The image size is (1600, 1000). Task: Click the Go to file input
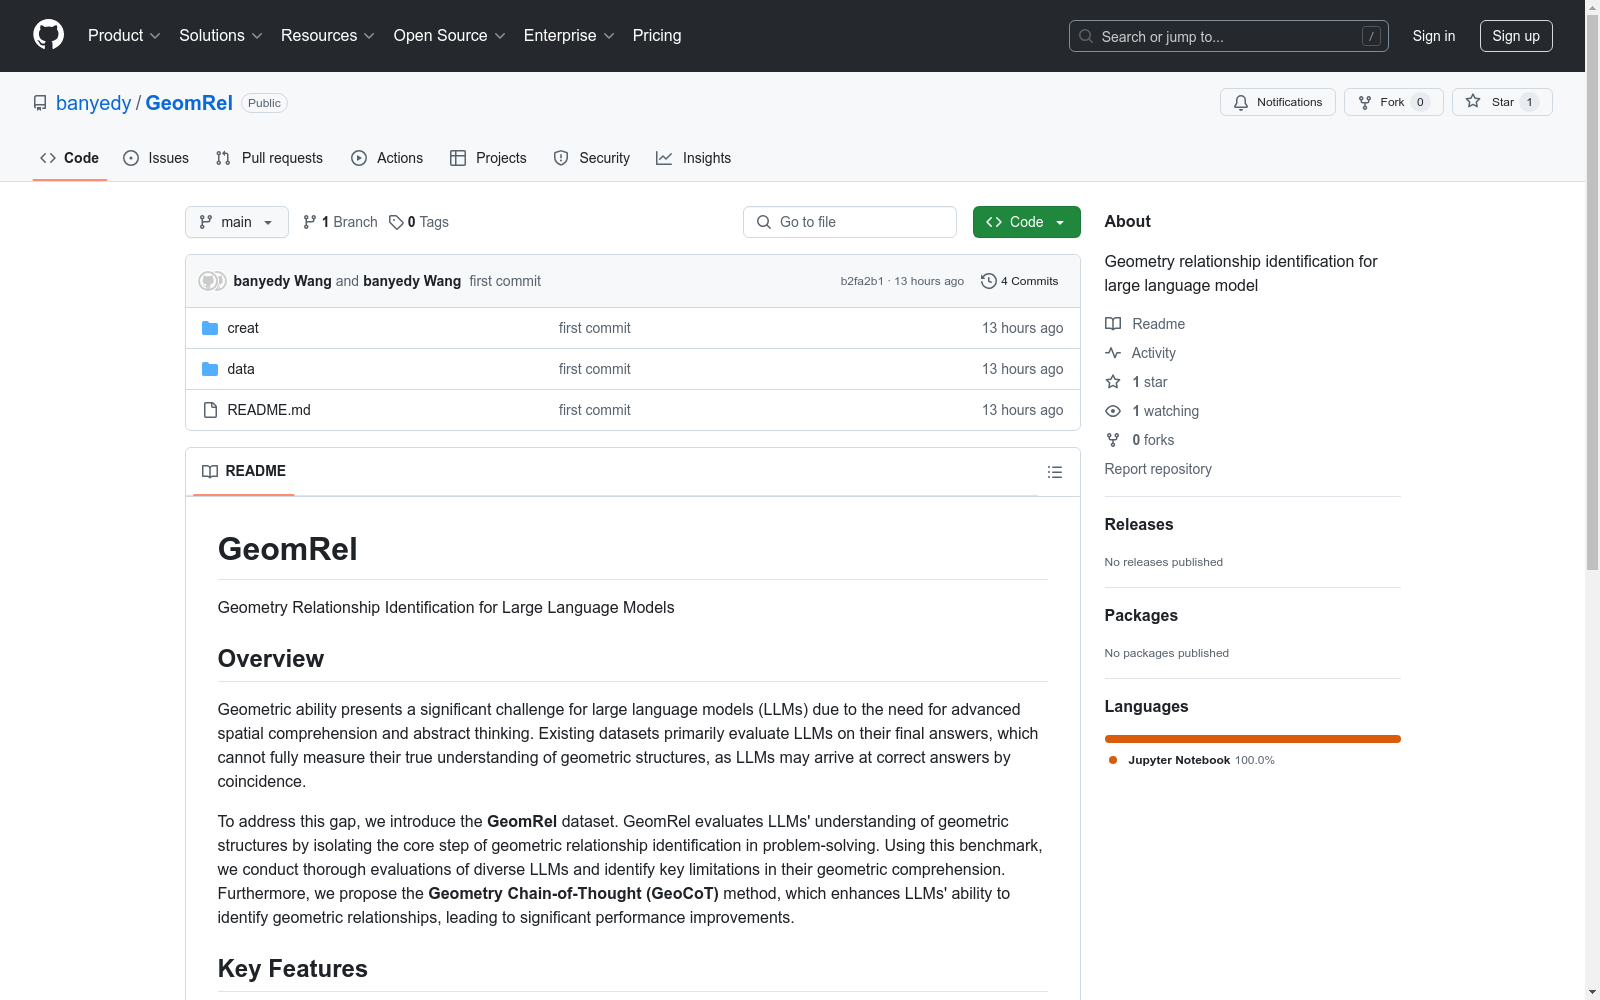[x=850, y=222]
